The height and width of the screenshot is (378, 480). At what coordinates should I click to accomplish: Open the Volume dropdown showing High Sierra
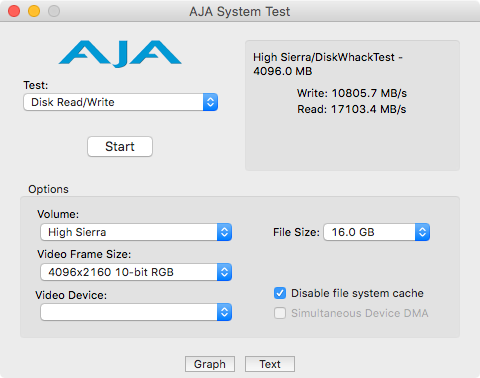tap(136, 232)
